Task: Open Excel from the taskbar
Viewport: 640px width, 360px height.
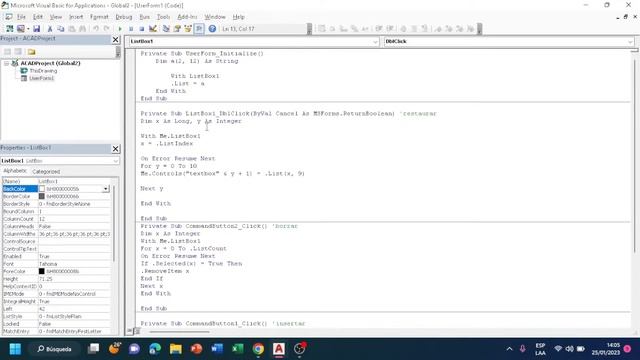Action: 238,349
